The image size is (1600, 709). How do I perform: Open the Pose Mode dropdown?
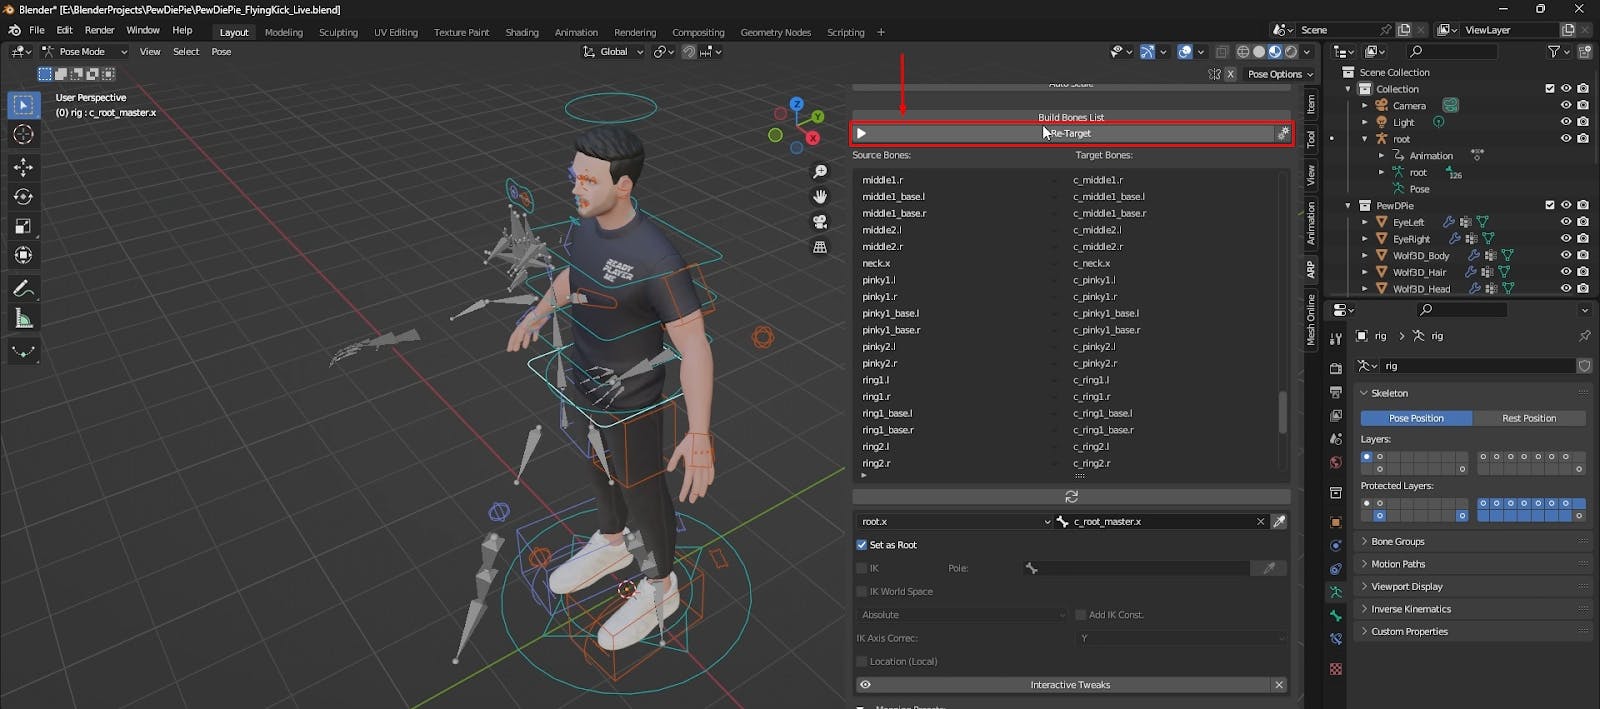(x=84, y=52)
